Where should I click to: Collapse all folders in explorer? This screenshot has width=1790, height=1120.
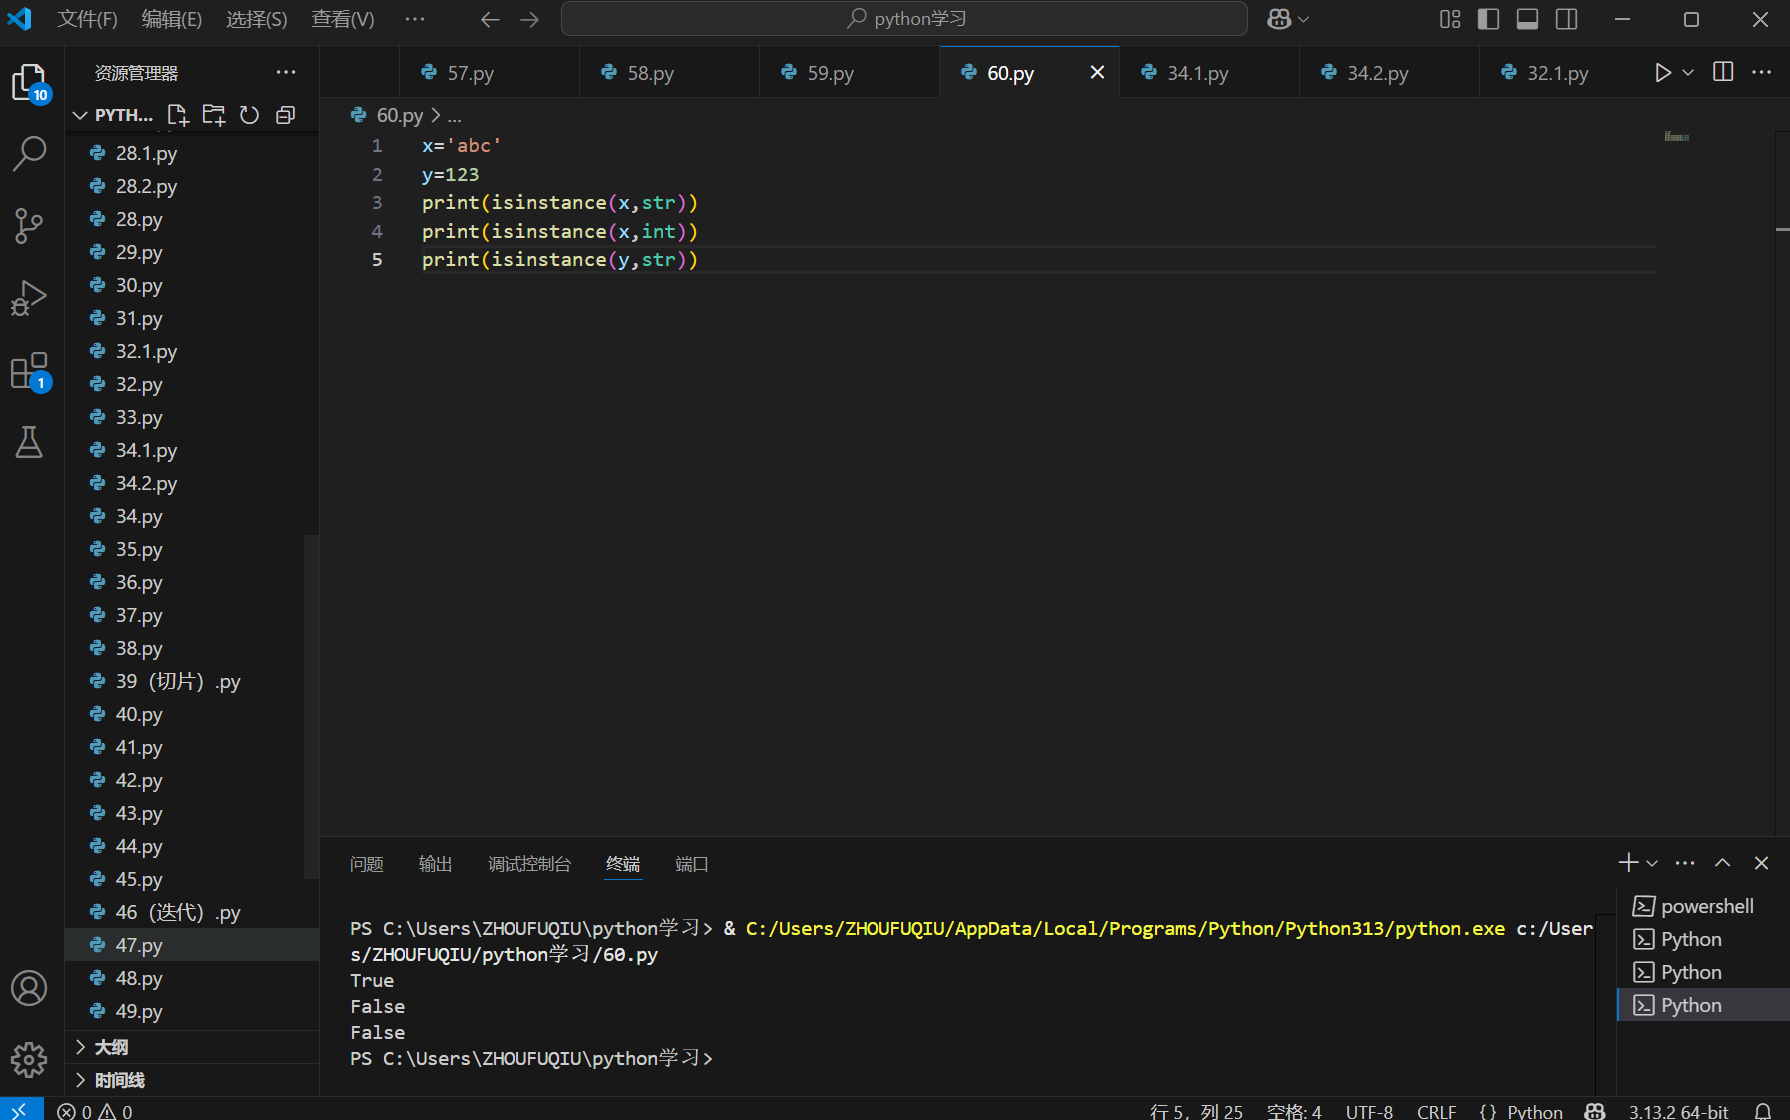point(286,115)
